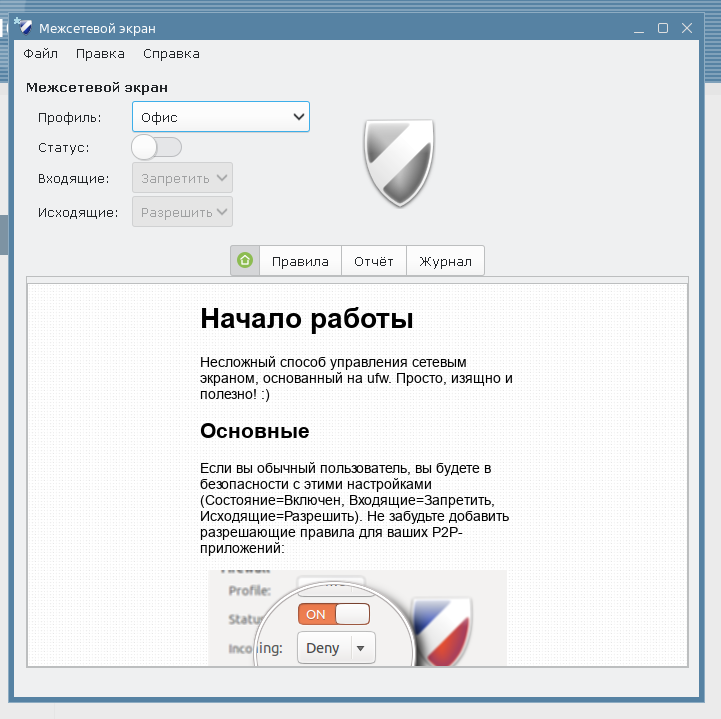Toggle the Статус firewall switch on
Viewport: 721px width, 719px height.
click(x=156, y=147)
